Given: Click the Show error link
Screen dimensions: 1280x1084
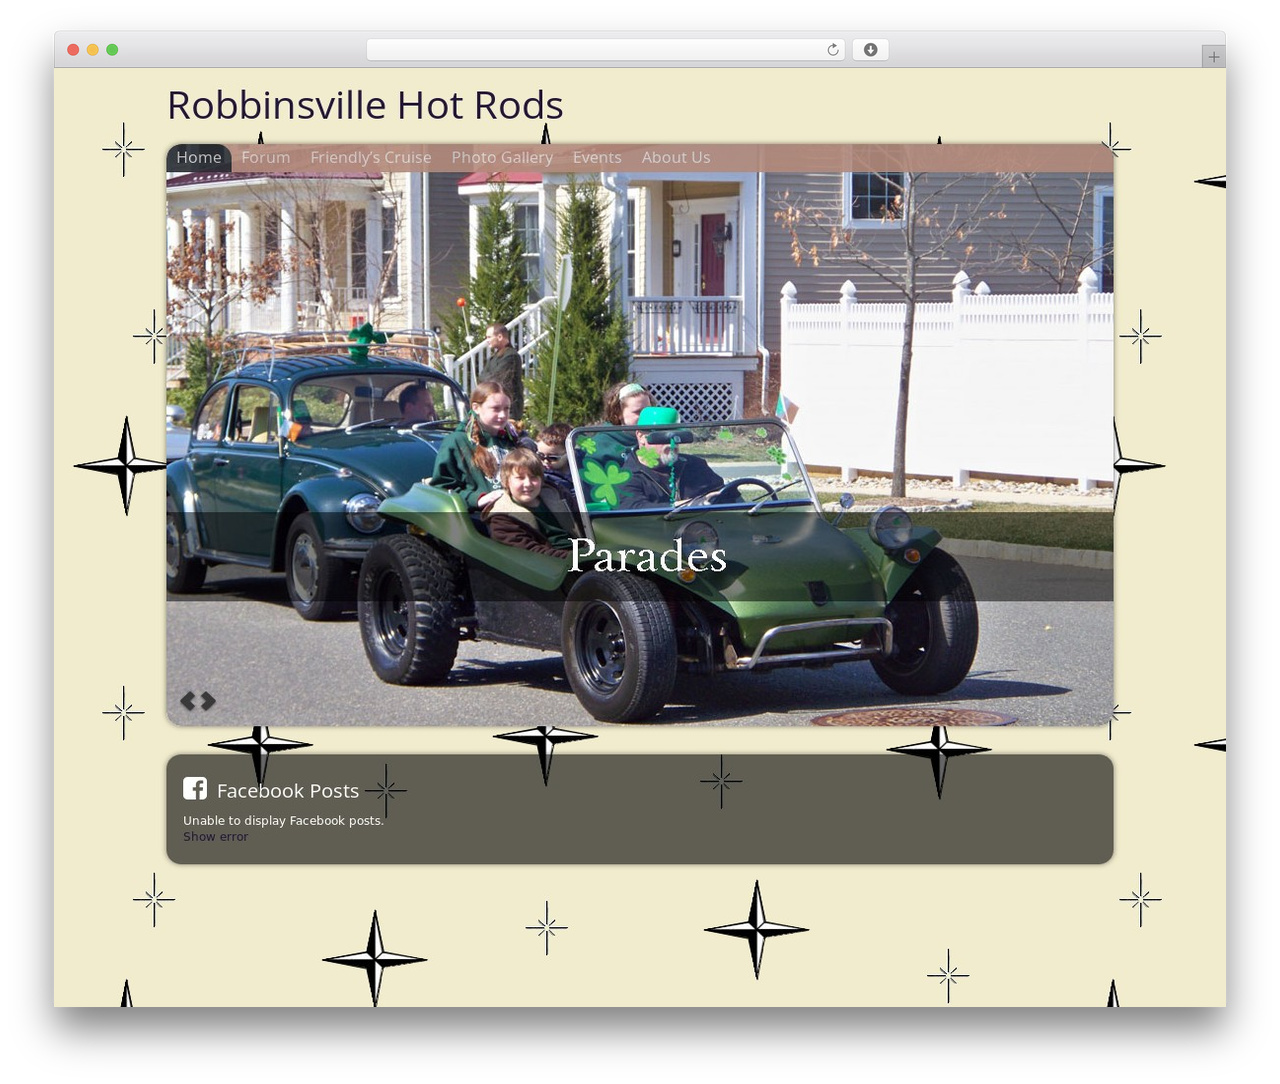Looking at the screenshot, I should [x=215, y=836].
